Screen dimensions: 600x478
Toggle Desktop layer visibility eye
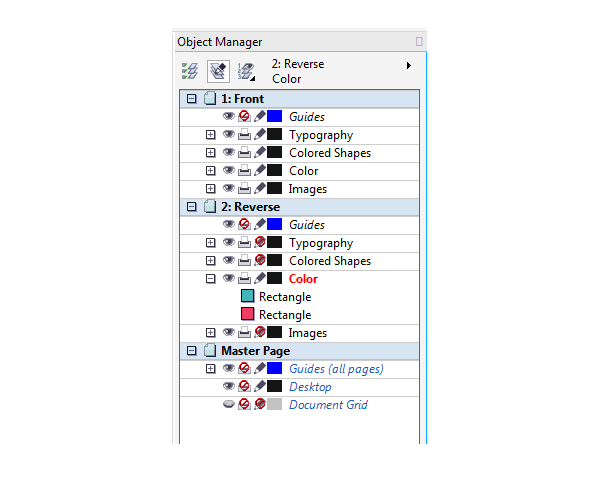[x=229, y=386]
